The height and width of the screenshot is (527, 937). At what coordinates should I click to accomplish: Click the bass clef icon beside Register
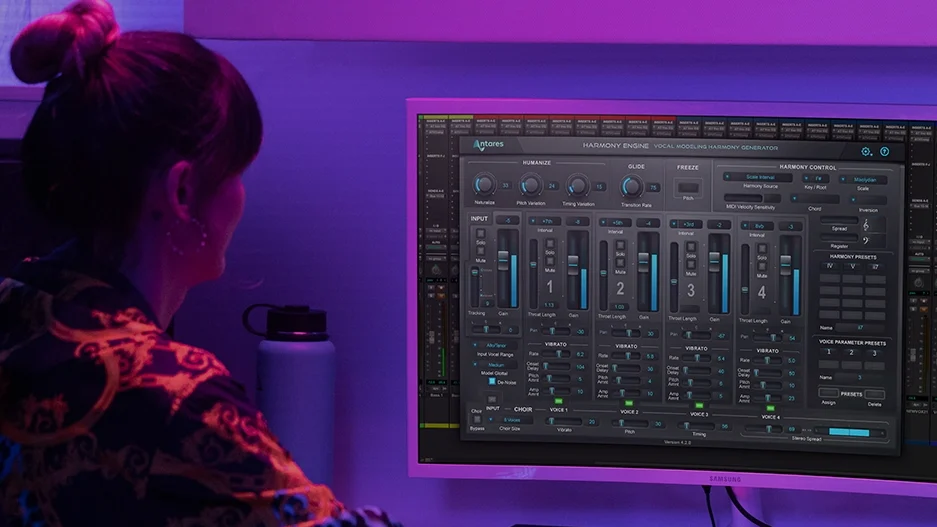tap(866, 242)
